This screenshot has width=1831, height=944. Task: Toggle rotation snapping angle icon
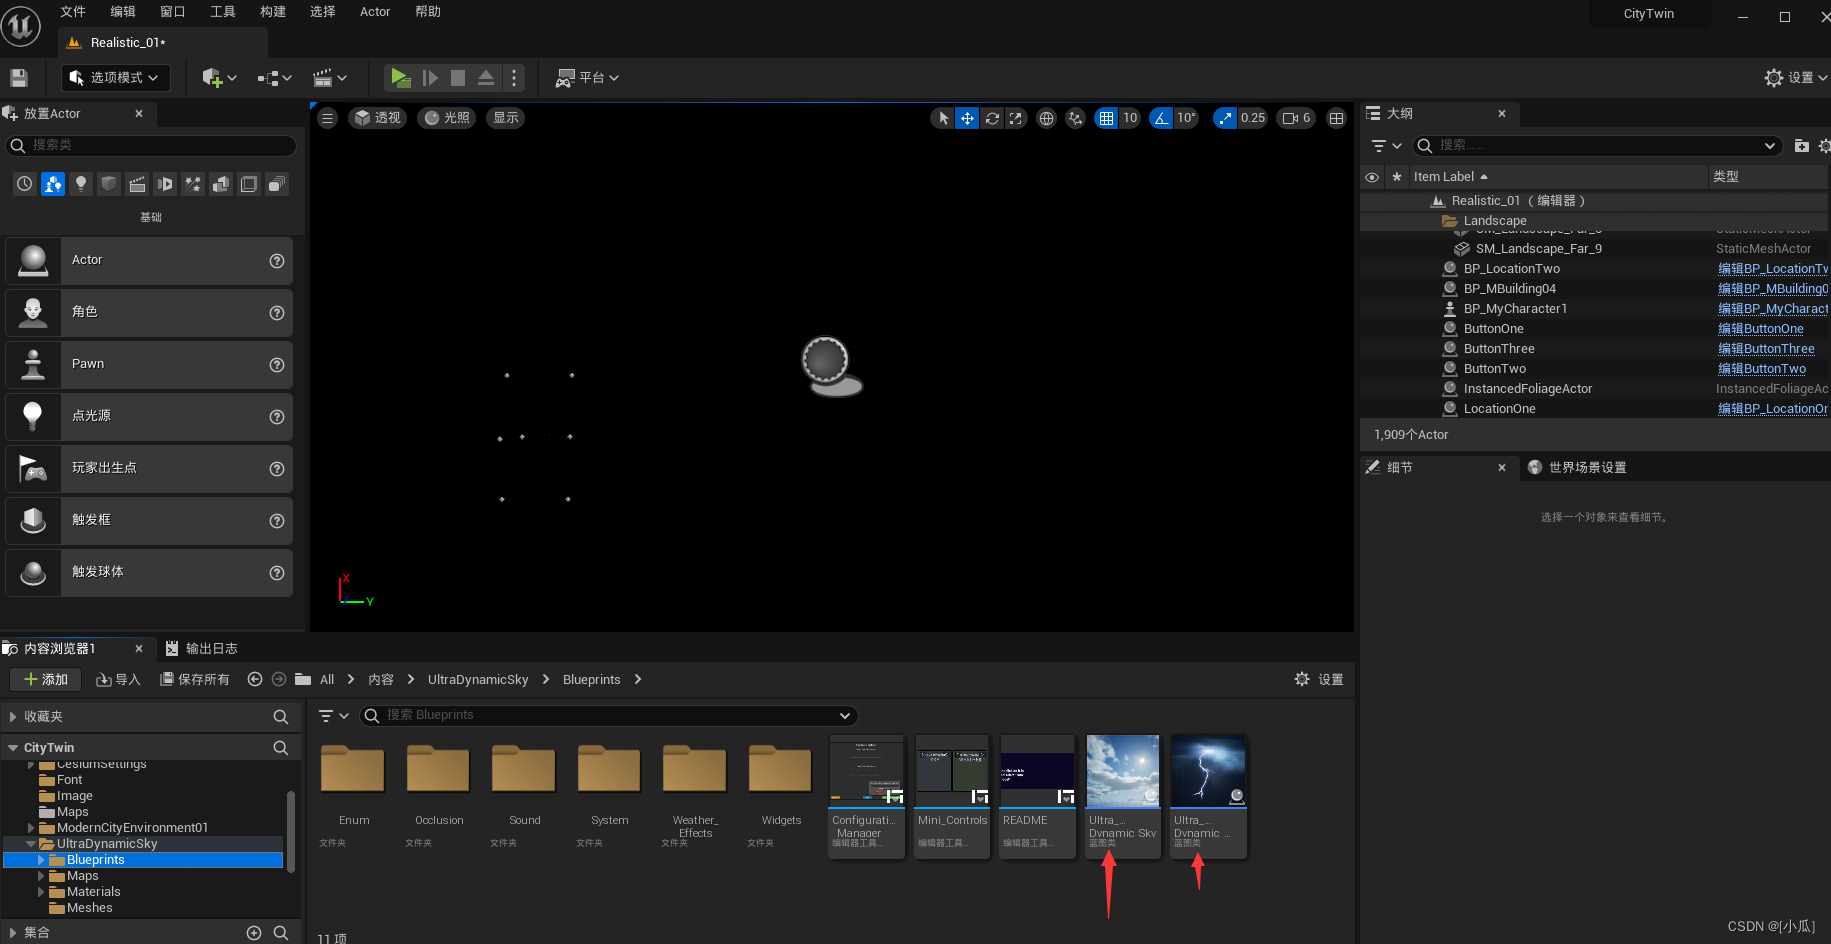1161,118
